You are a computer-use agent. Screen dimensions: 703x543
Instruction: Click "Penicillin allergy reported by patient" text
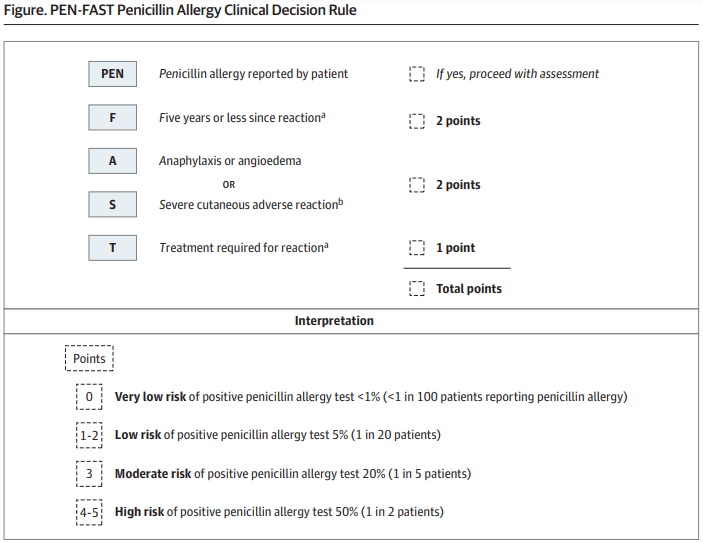254,74
